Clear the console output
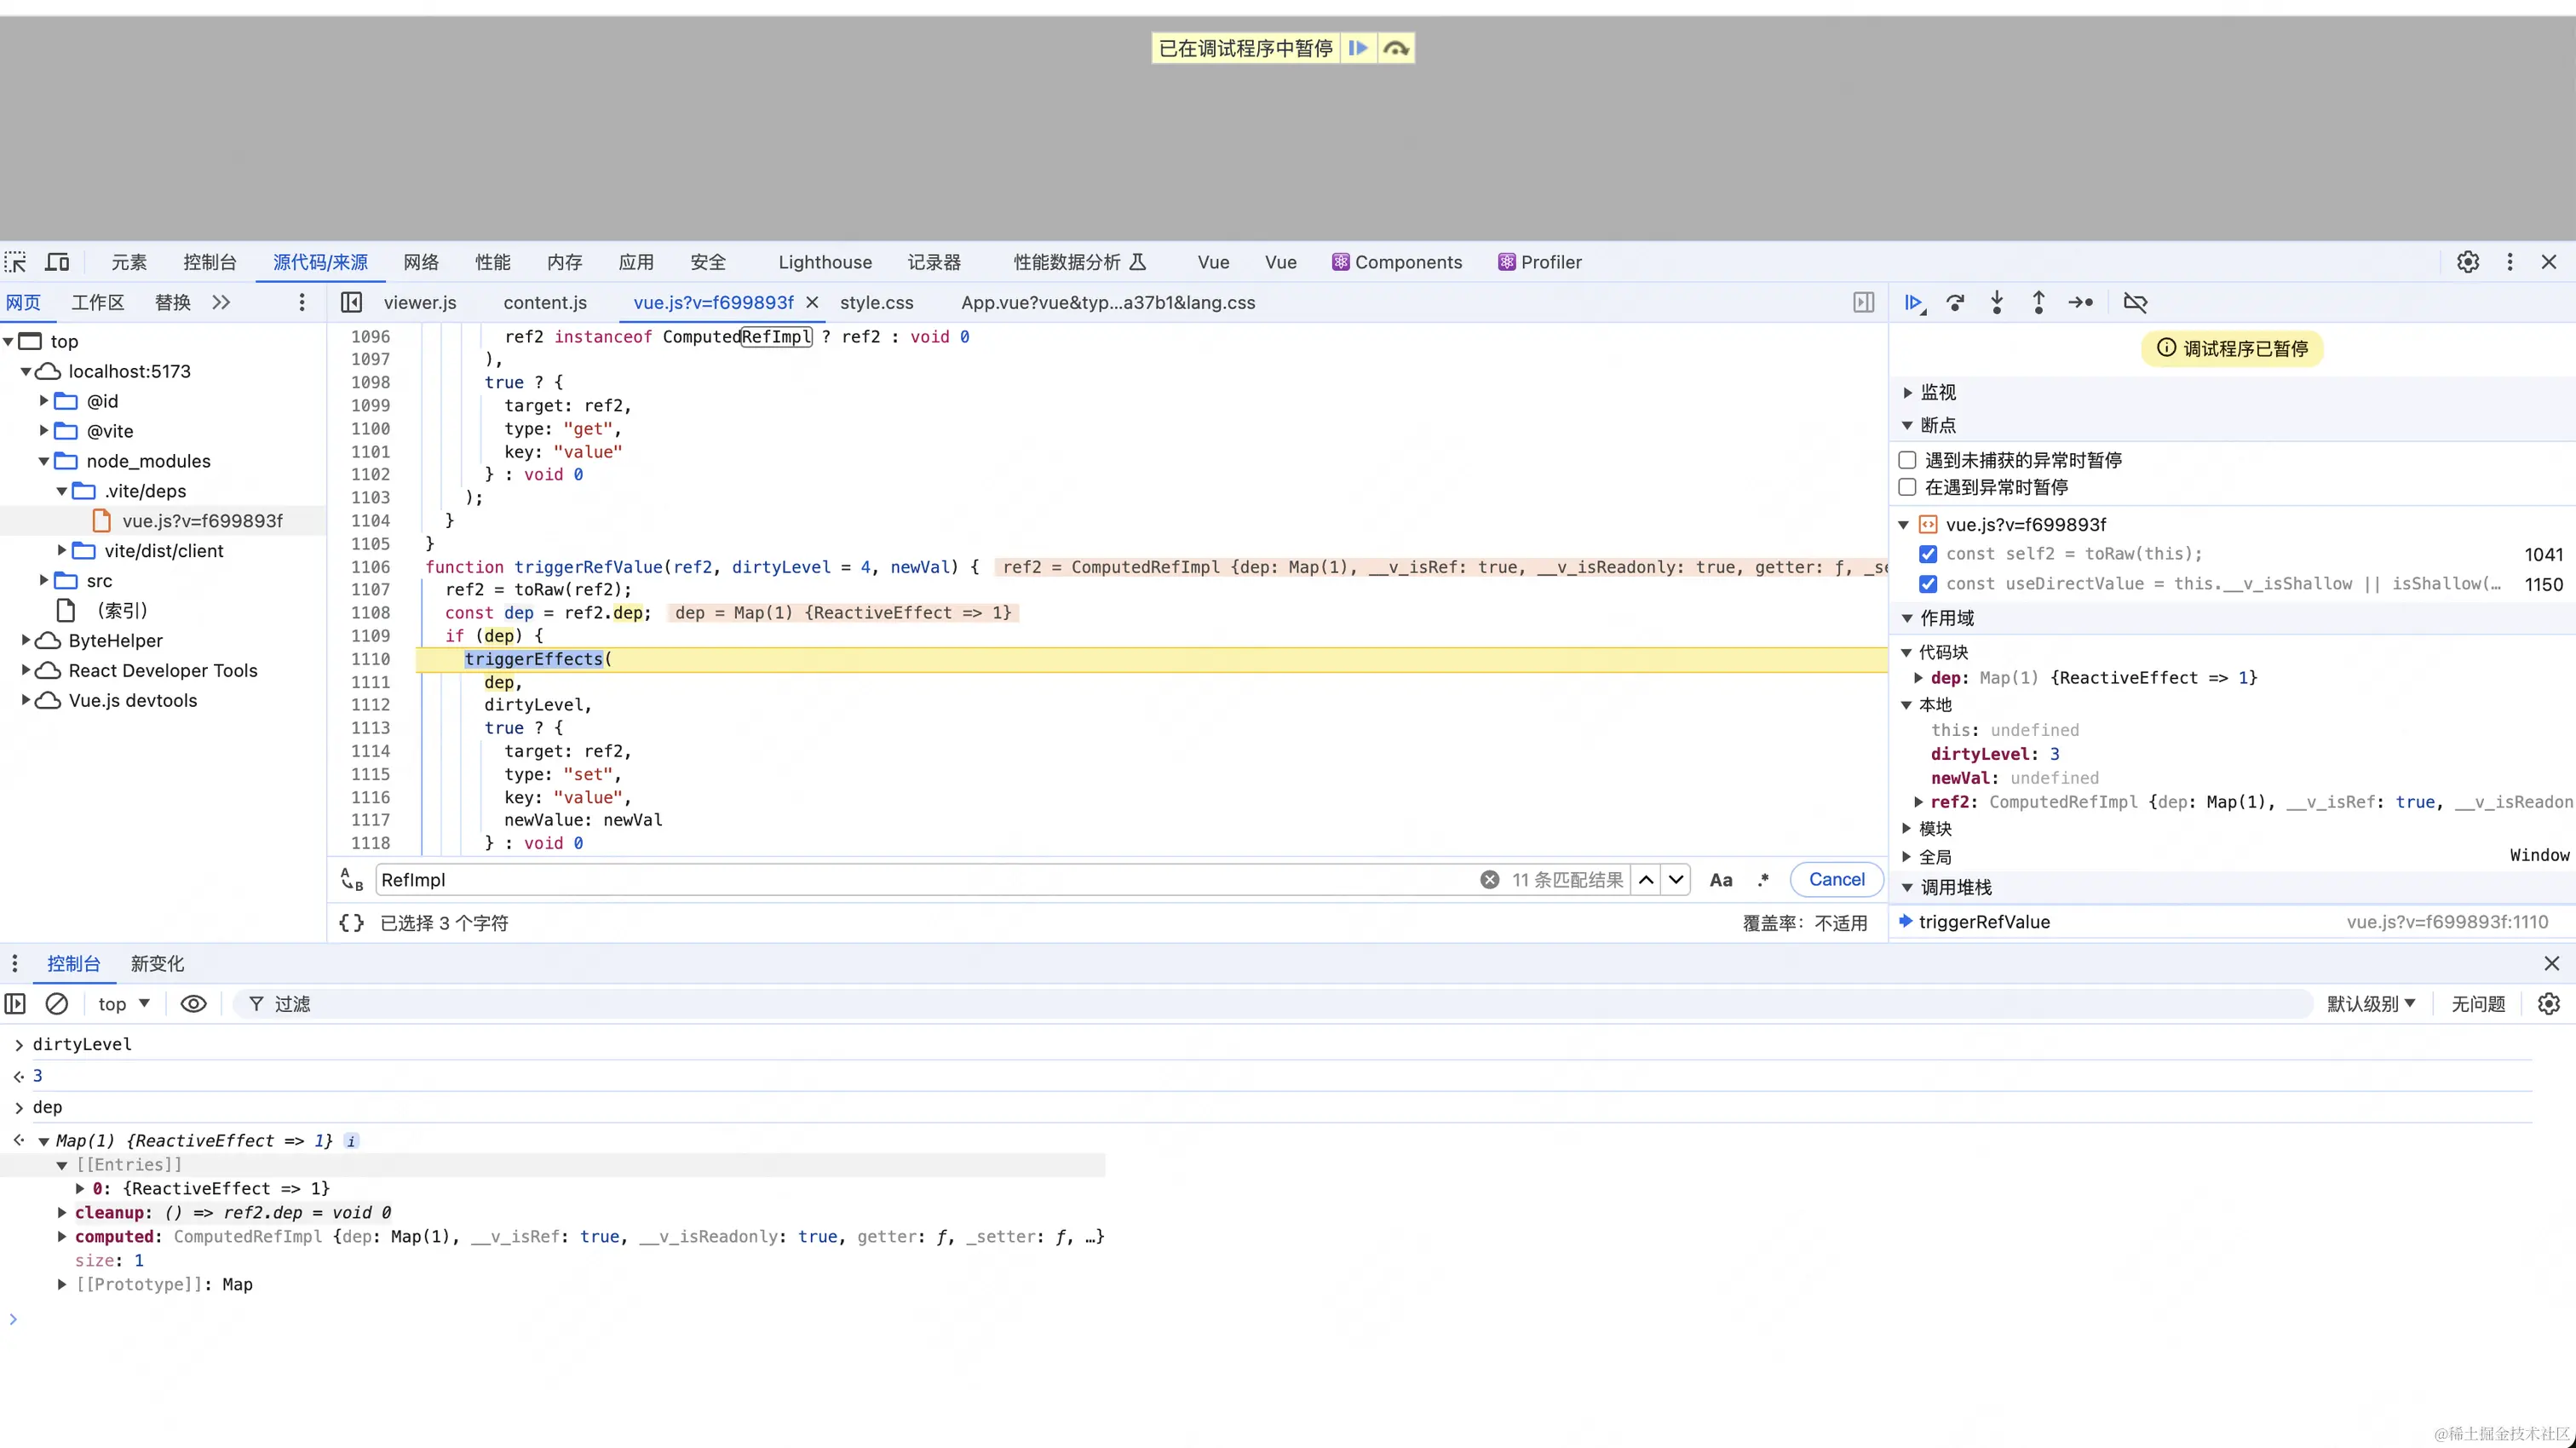The height and width of the screenshot is (1448, 2576). point(57,1003)
